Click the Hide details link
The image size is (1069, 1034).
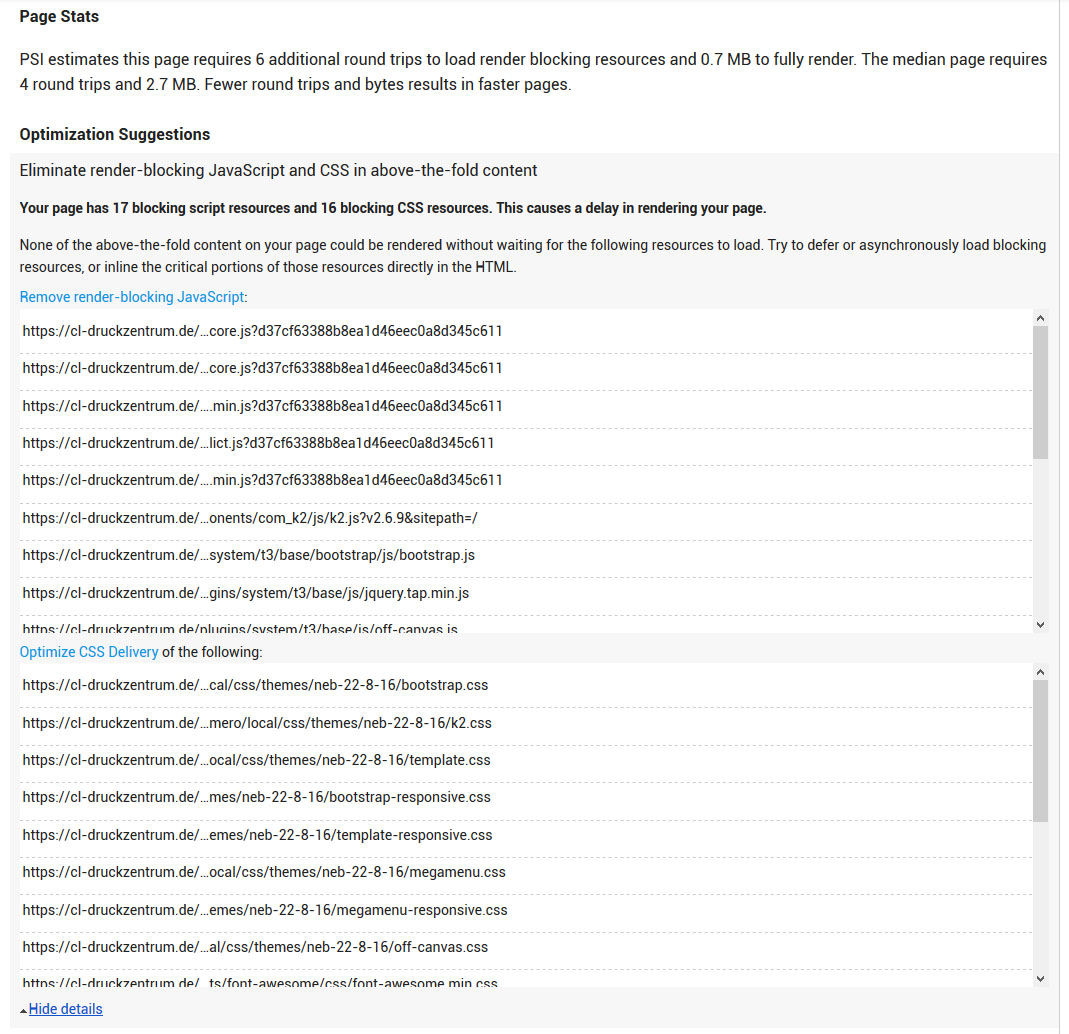66,1009
